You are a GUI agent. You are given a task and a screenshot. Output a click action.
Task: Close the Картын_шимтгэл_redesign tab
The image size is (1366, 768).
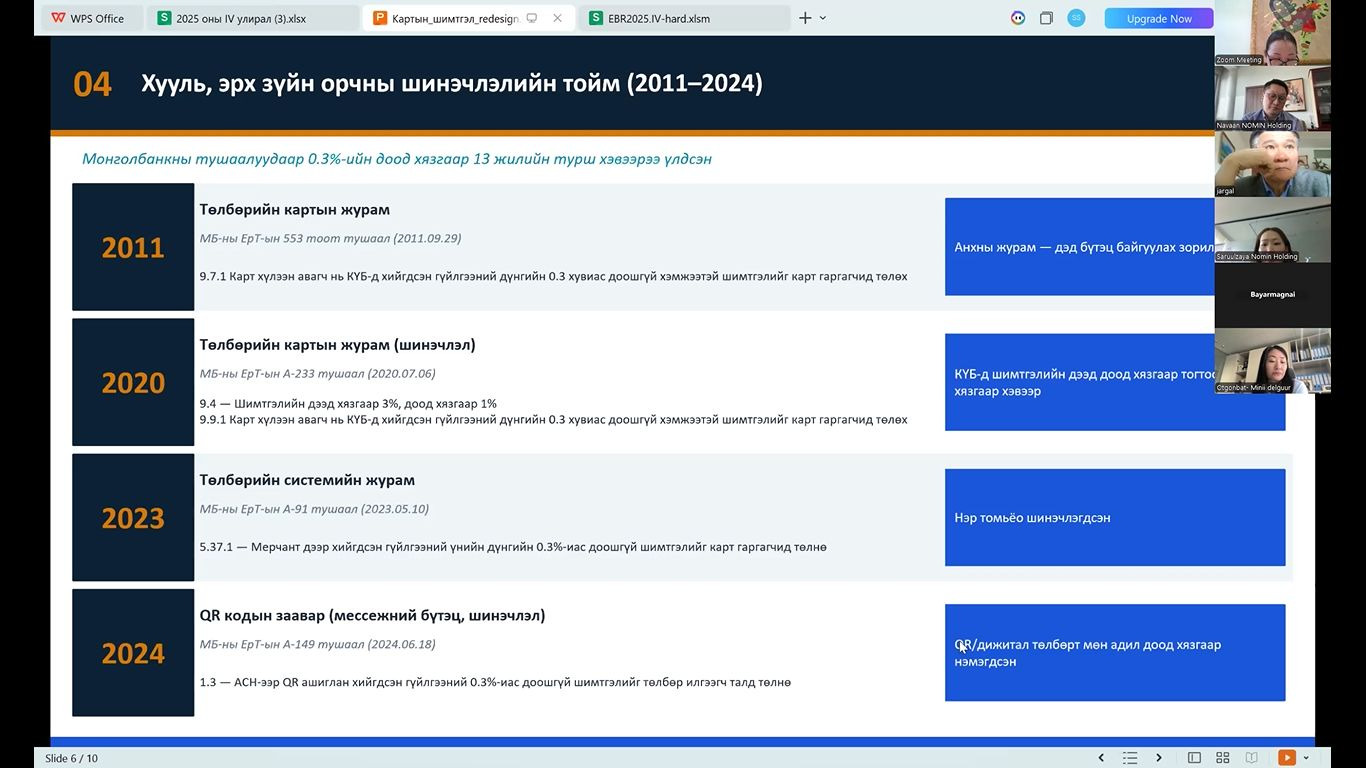coord(557,18)
